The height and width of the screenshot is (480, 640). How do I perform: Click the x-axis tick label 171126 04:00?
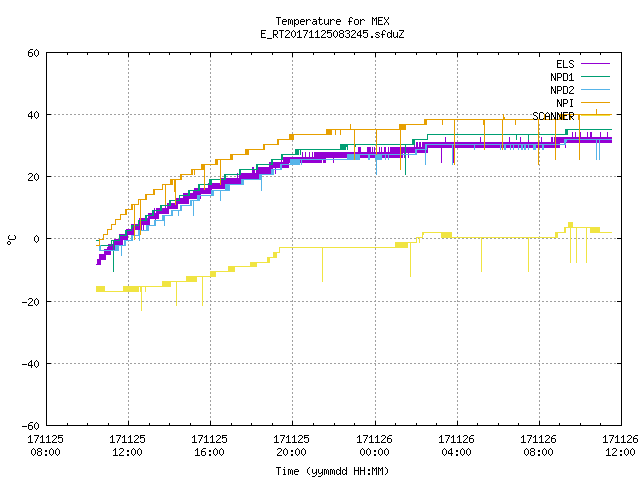(x=456, y=446)
